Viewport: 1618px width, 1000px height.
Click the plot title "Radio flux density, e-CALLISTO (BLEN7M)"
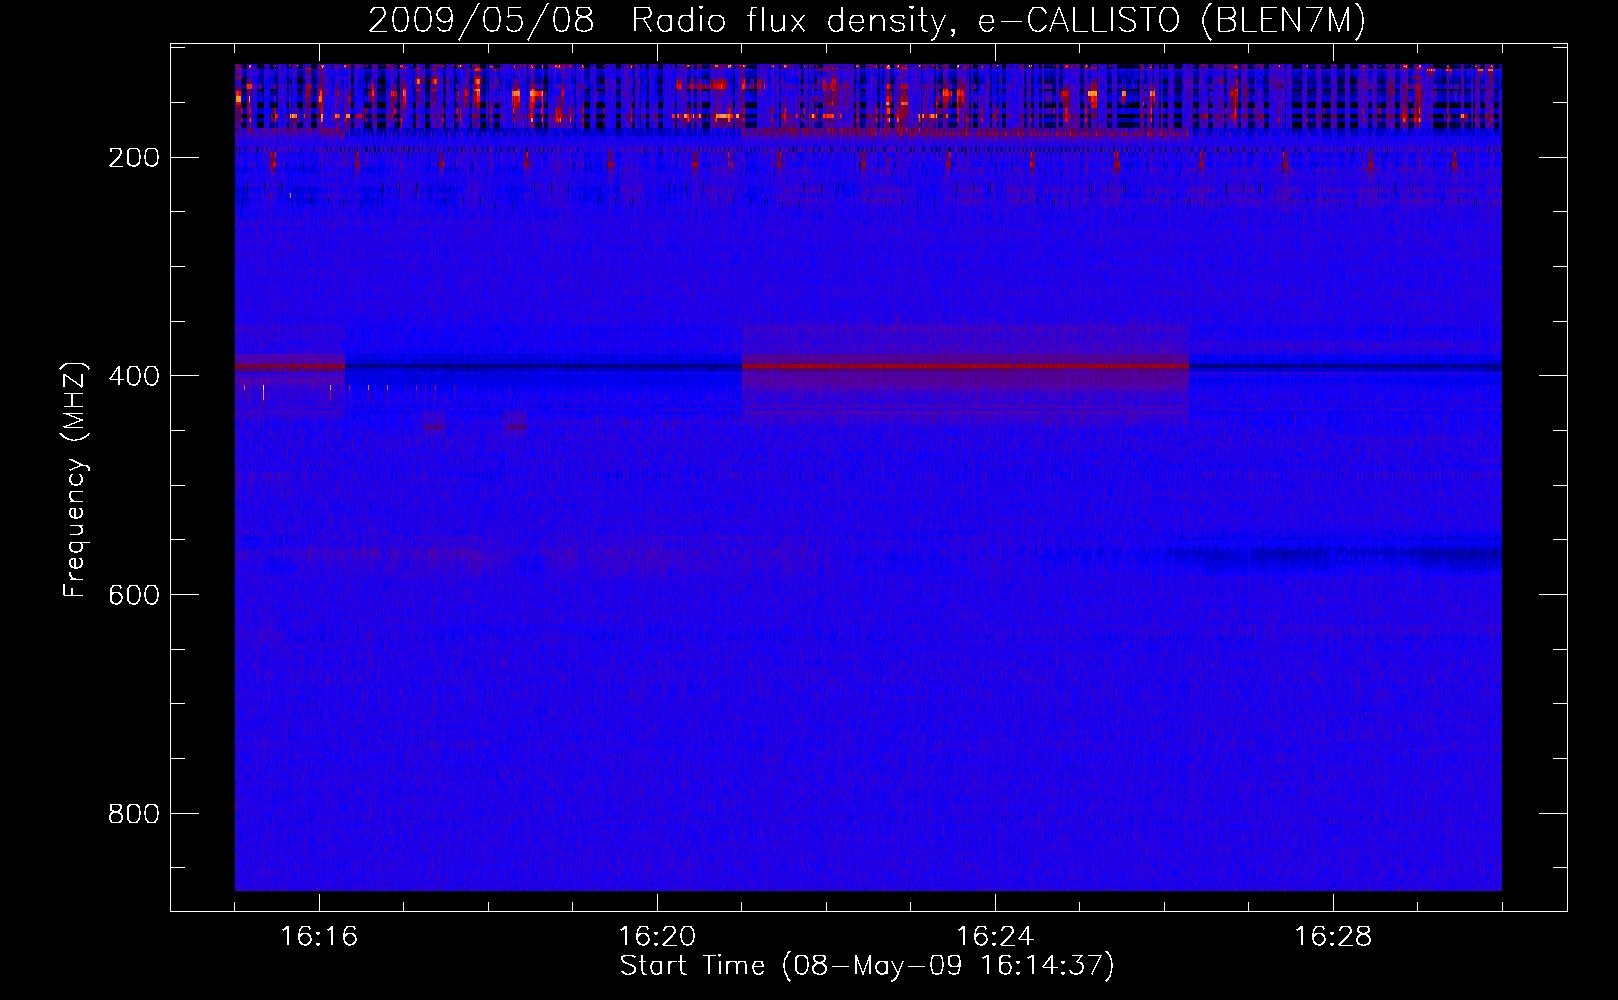tap(998, 20)
